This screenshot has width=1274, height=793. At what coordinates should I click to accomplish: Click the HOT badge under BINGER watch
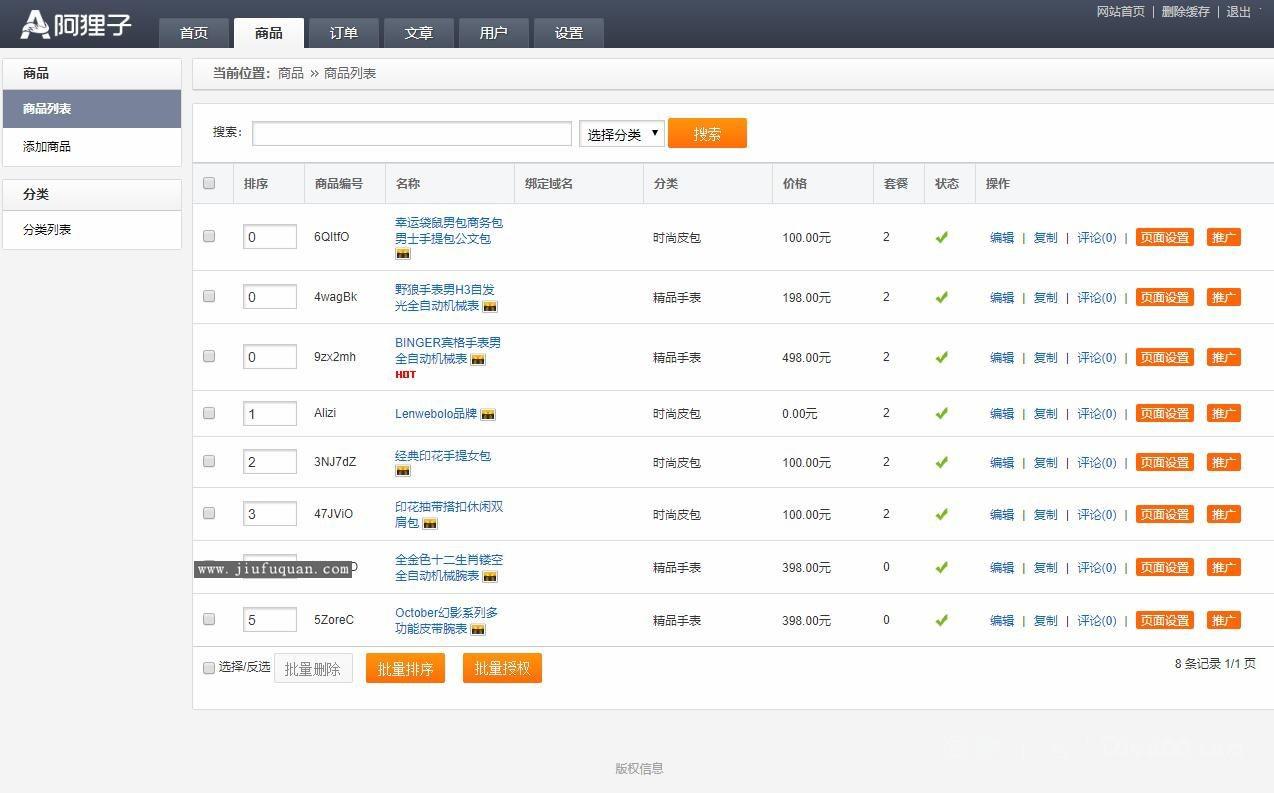coord(405,375)
